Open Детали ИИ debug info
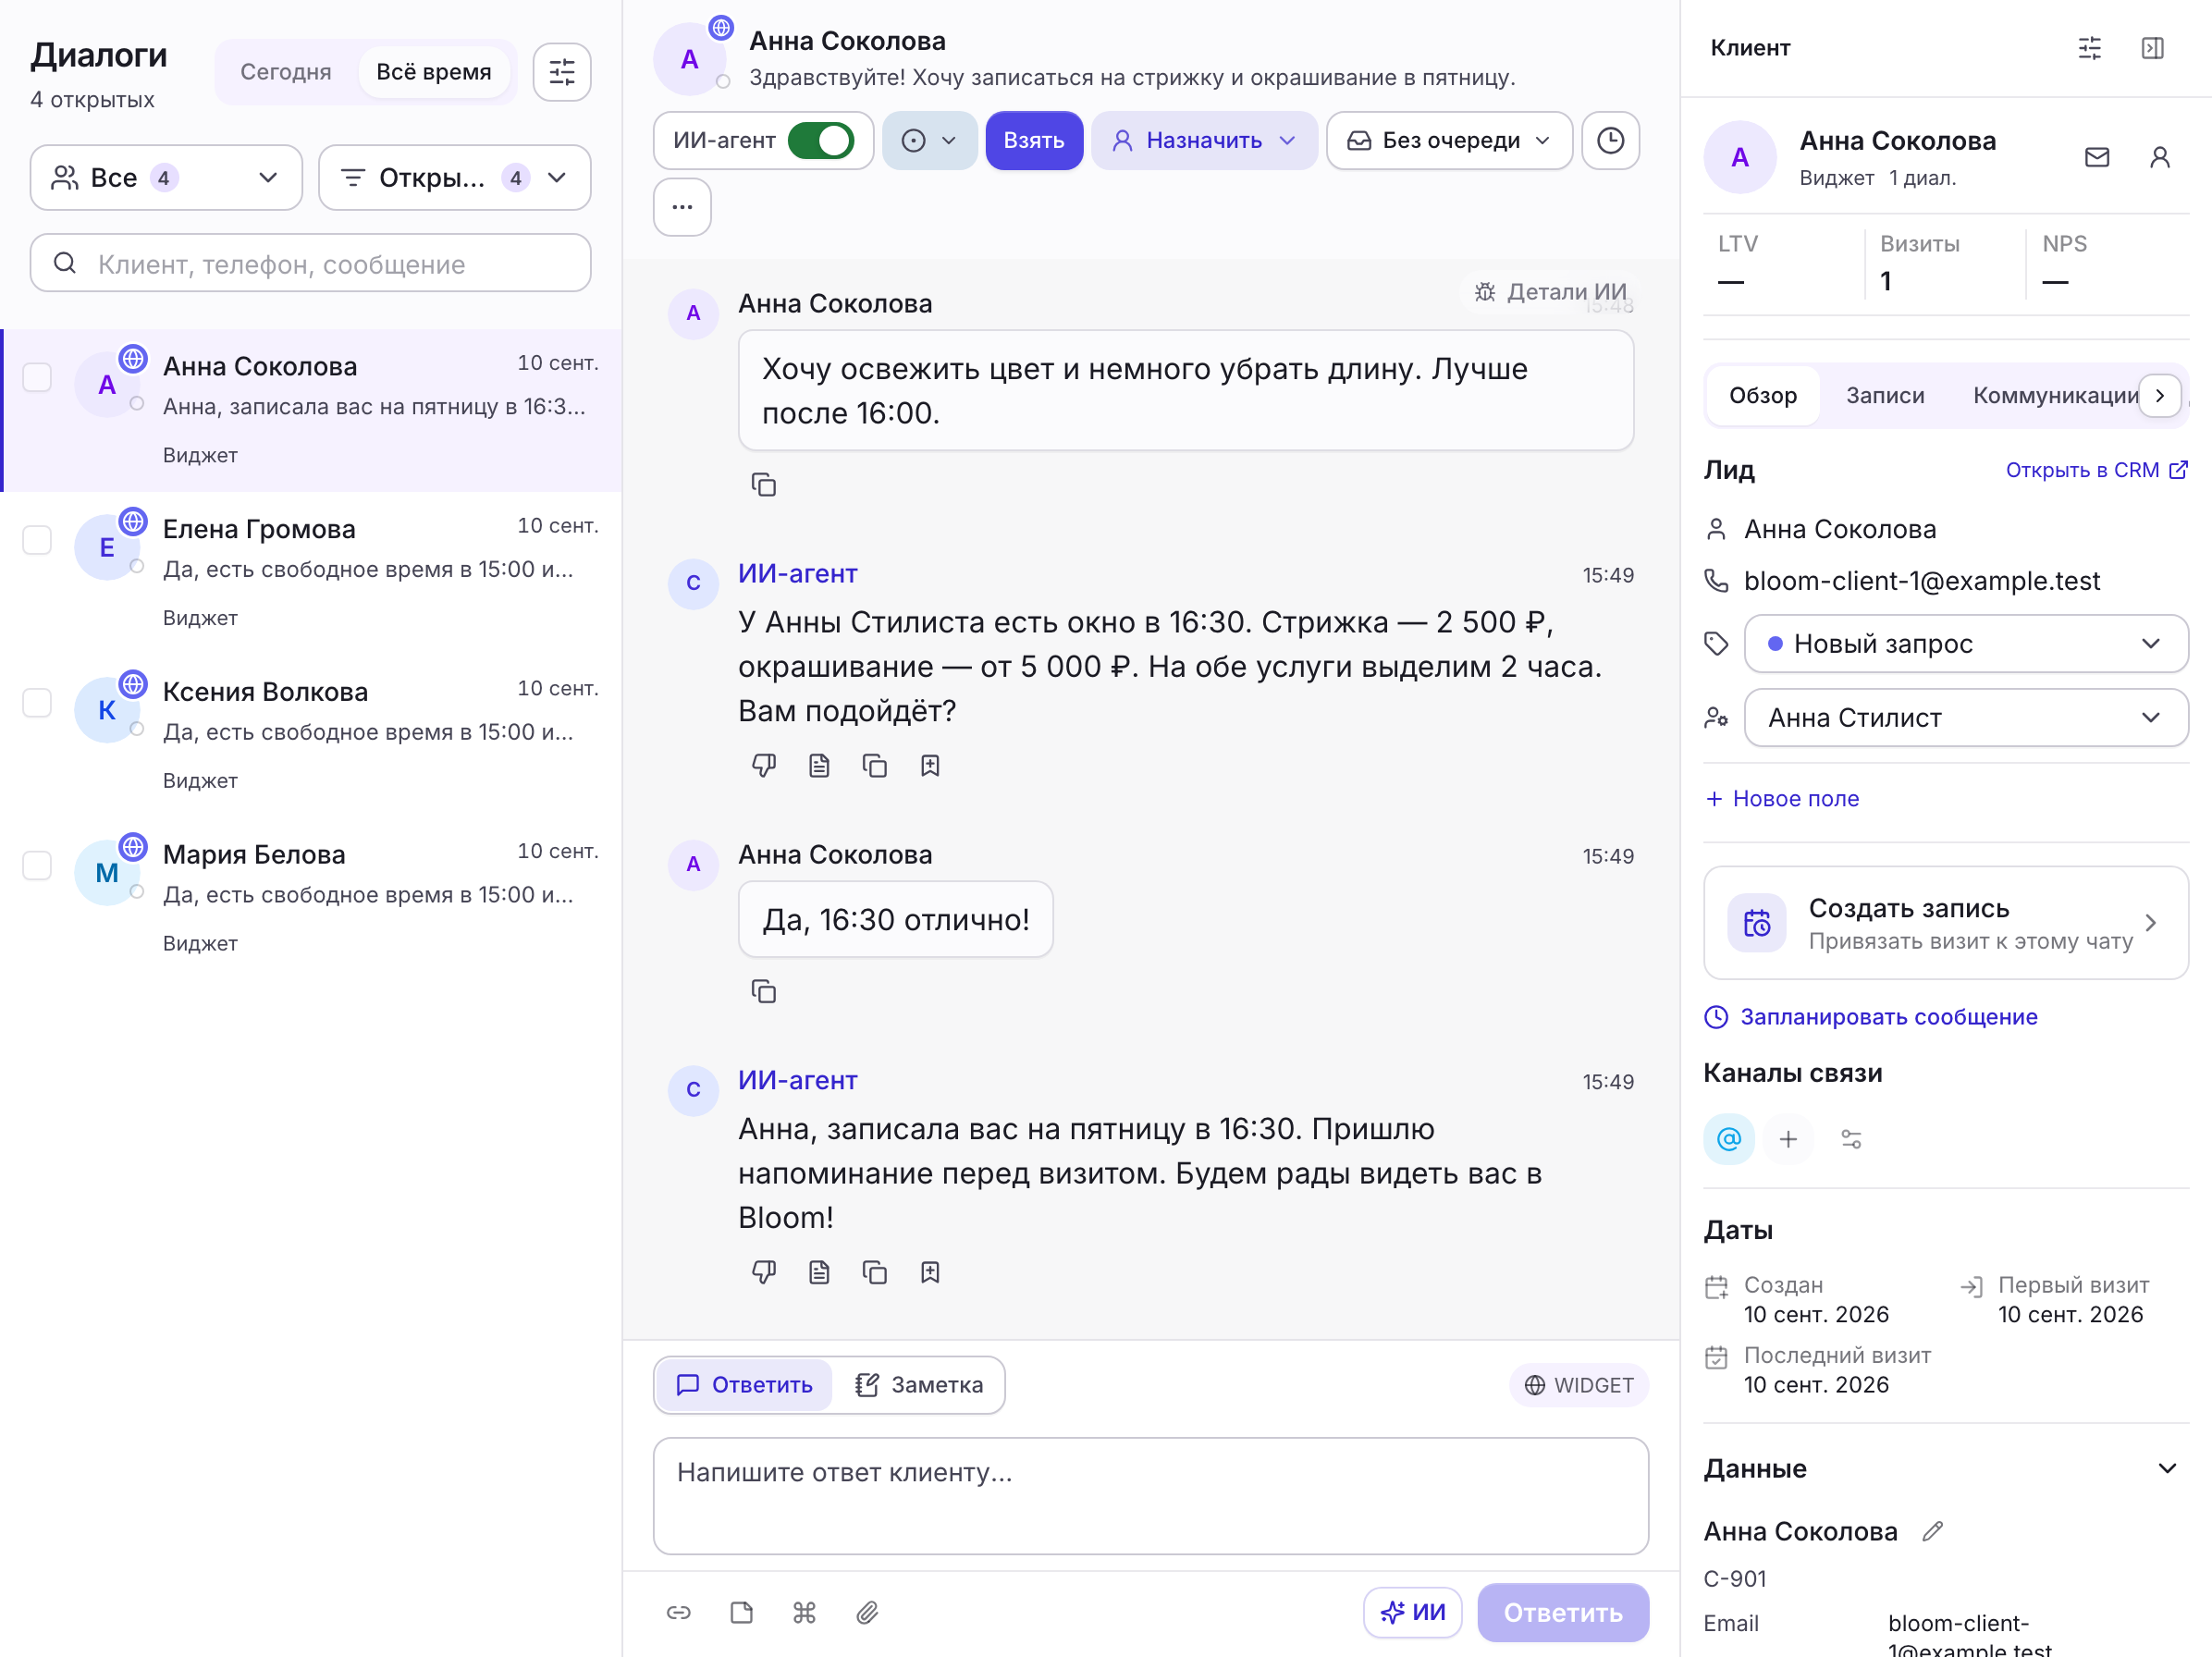2212x1657 pixels. (x=1550, y=292)
